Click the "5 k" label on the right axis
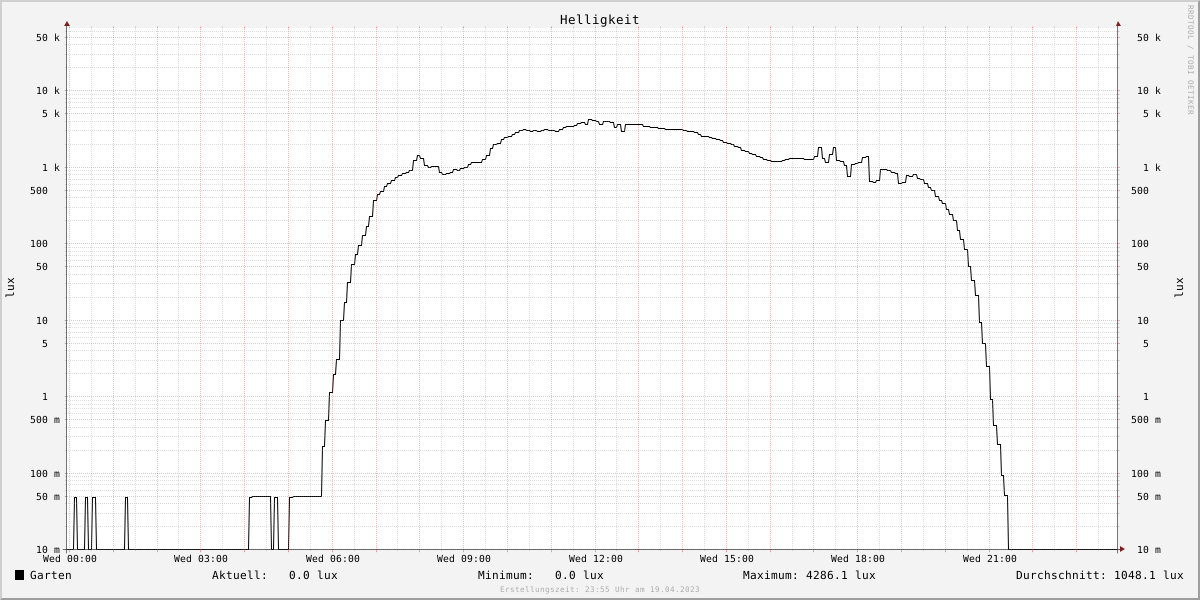The height and width of the screenshot is (600, 1200). pos(1152,114)
